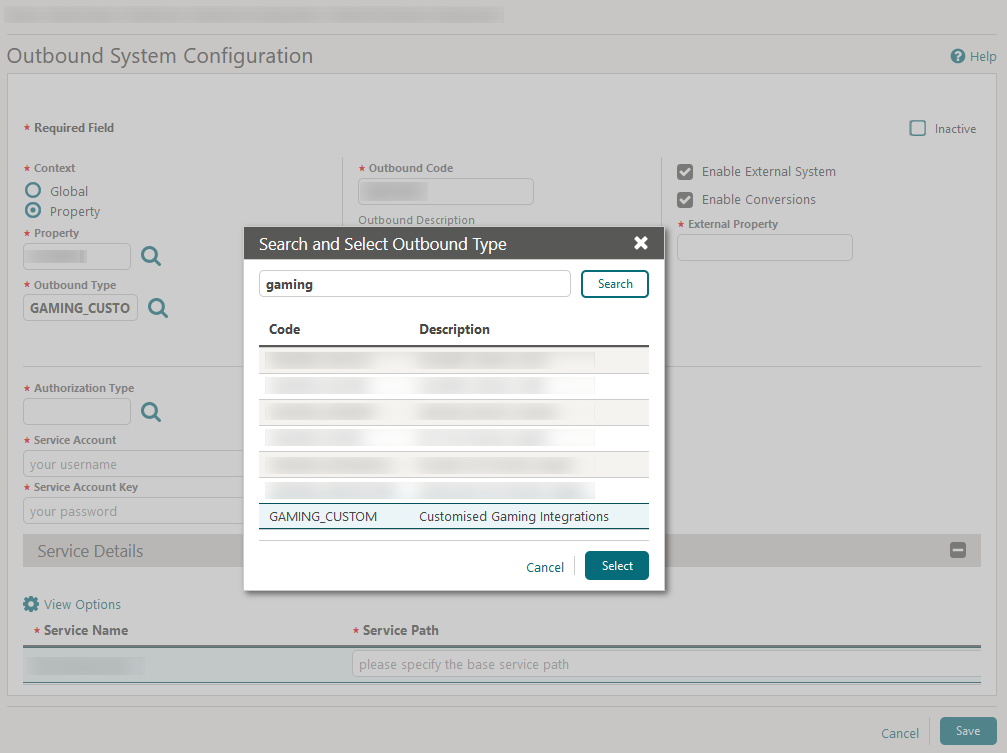Screen dimensions: 1007x753
Task: Open the Authorization Type lookup magnifier
Action: (x=150, y=411)
